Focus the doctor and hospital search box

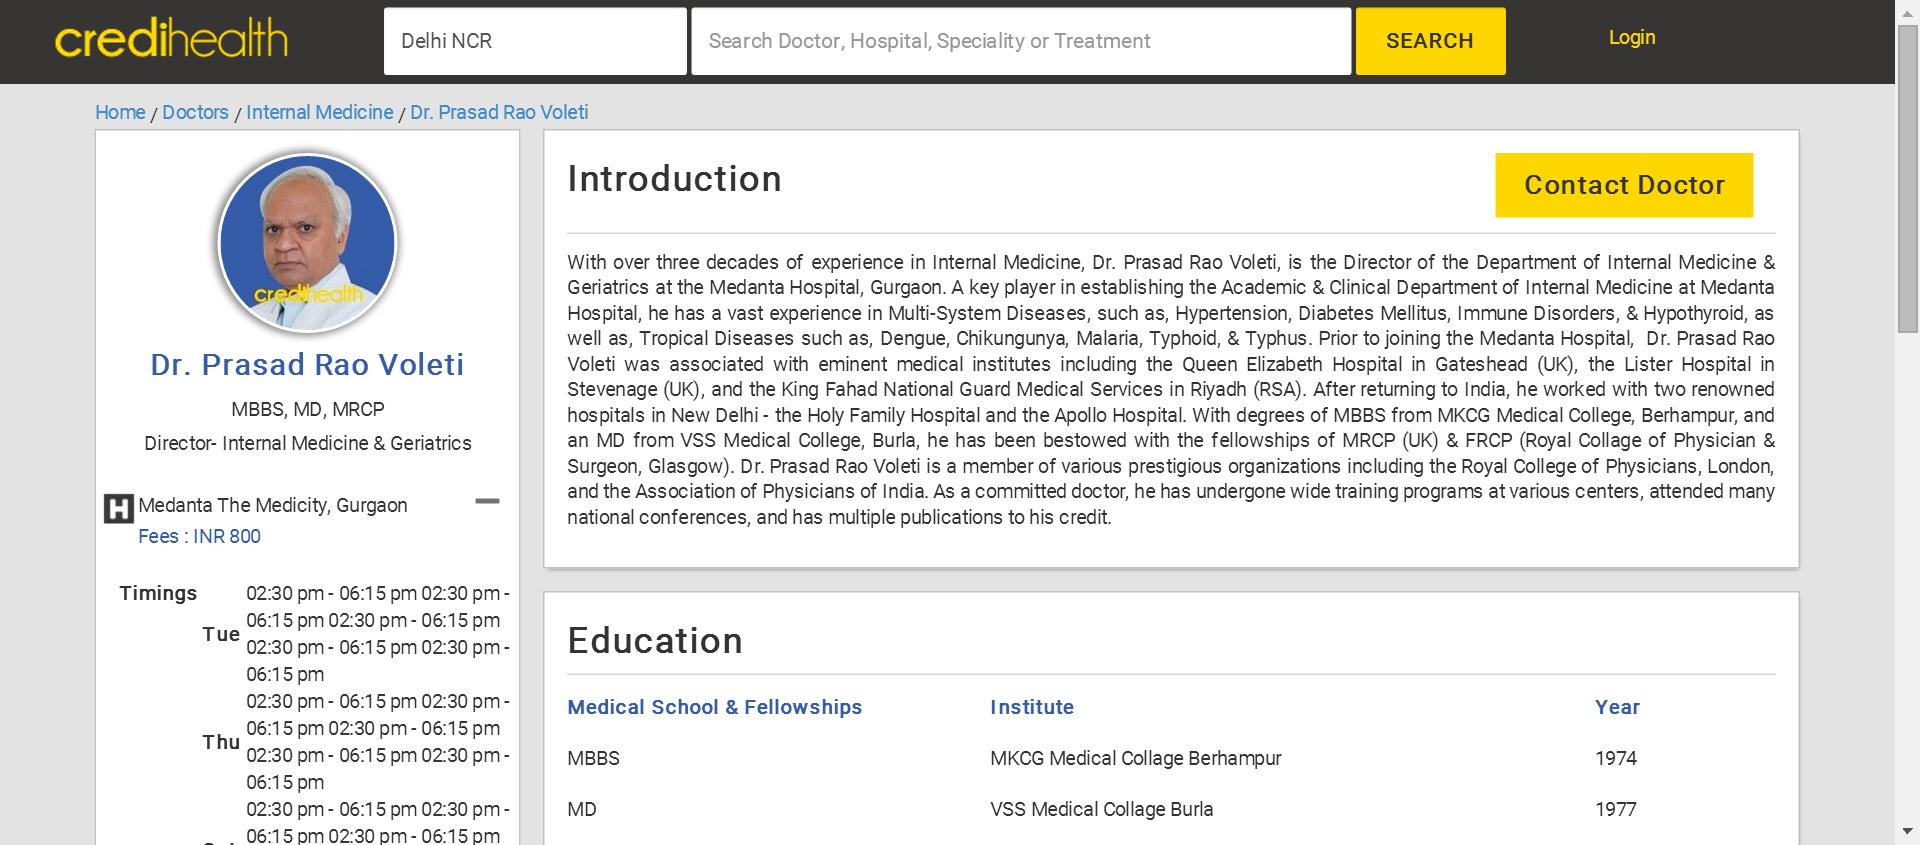(x=1020, y=41)
